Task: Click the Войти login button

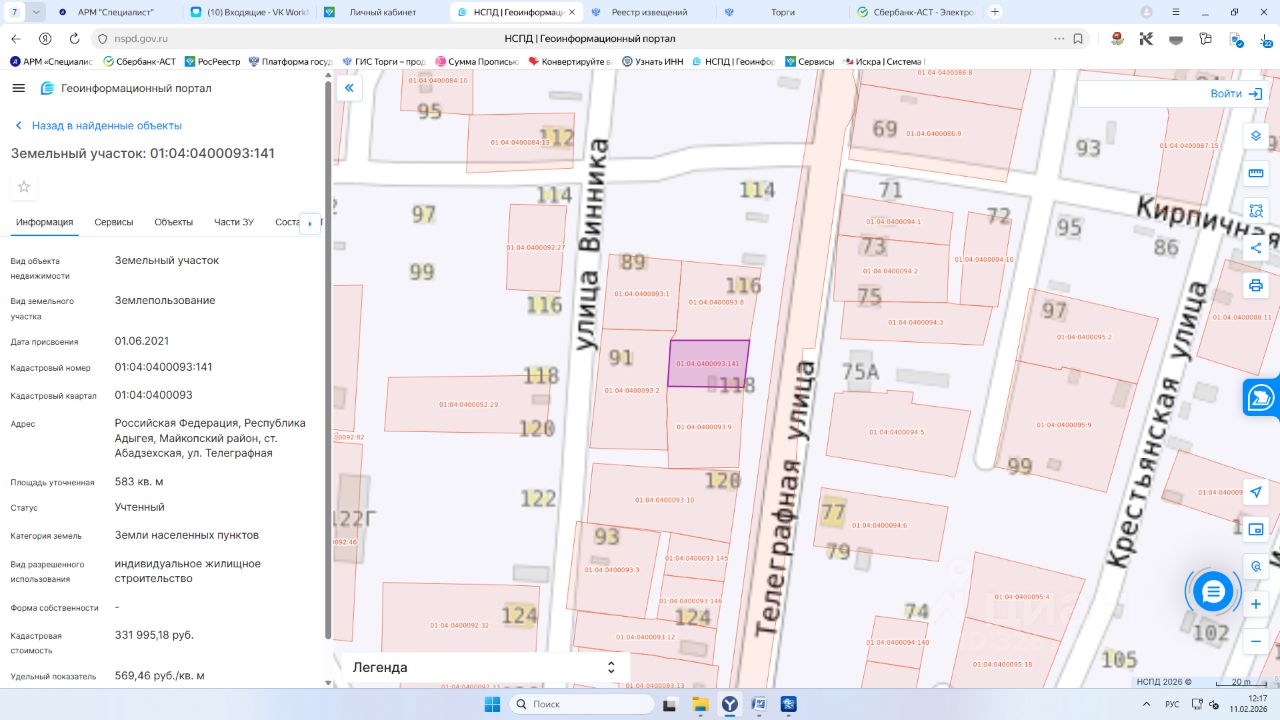Action: click(1237, 93)
